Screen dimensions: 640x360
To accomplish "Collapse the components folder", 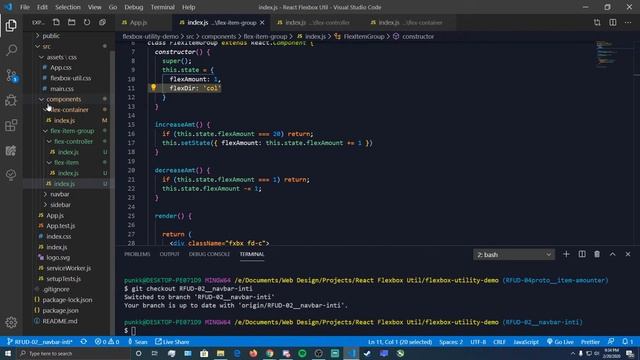I will [64, 99].
